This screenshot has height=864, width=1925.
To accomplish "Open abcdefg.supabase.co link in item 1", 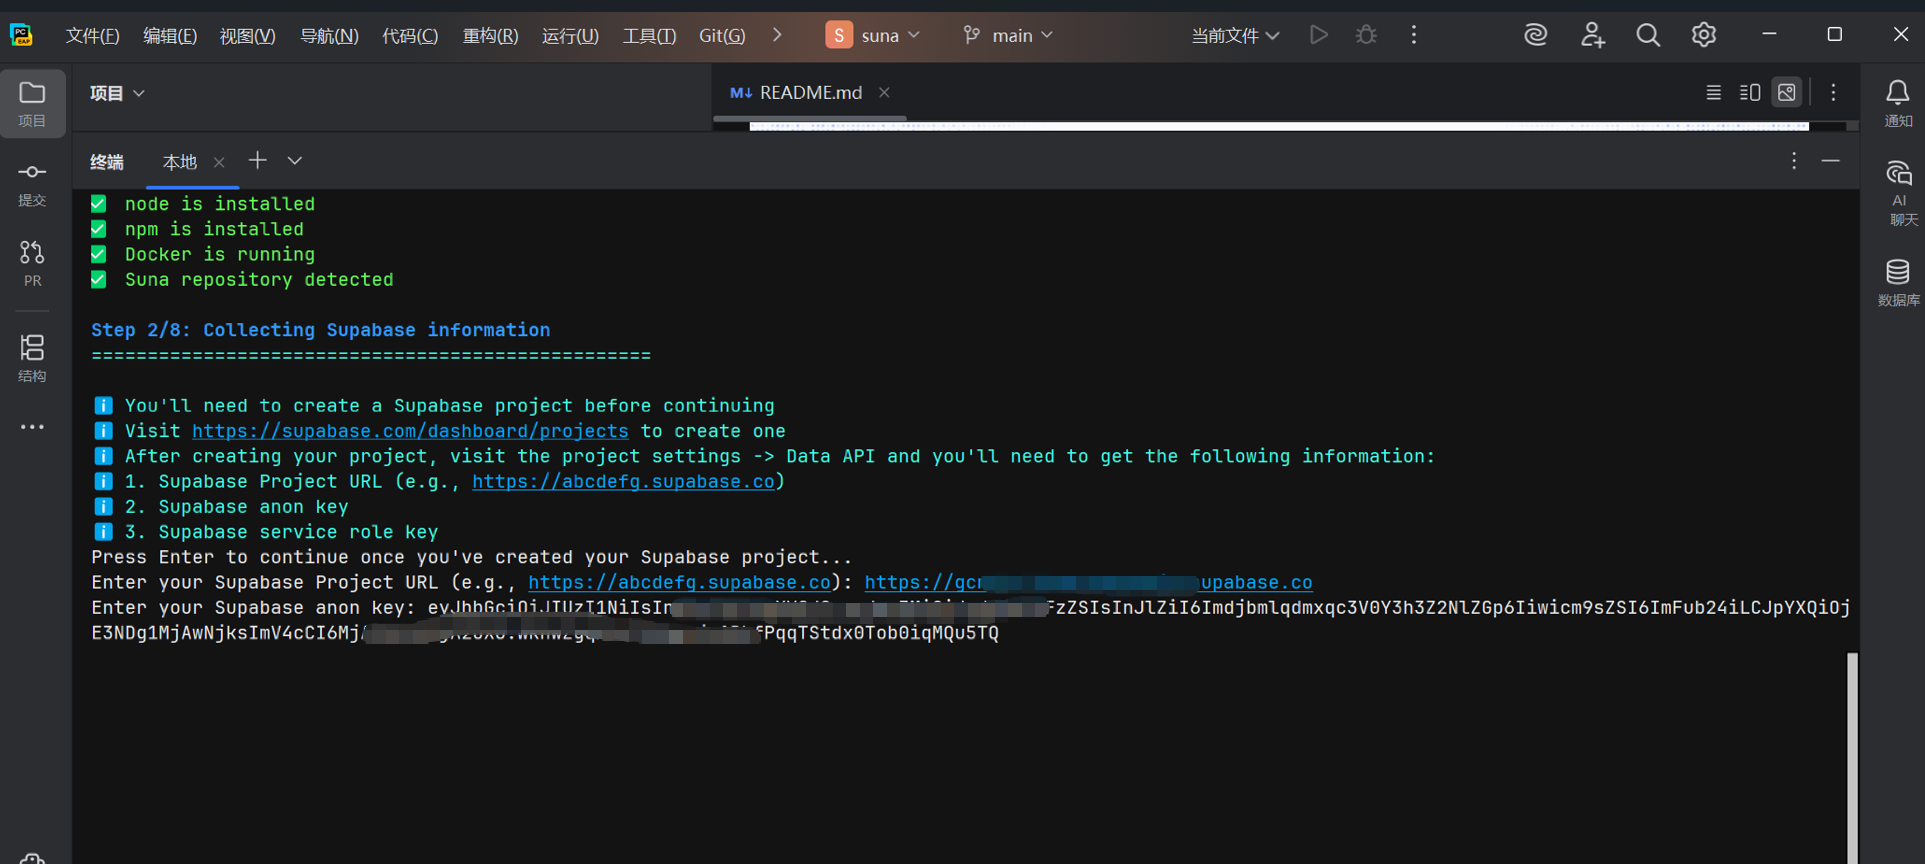I will pos(623,481).
